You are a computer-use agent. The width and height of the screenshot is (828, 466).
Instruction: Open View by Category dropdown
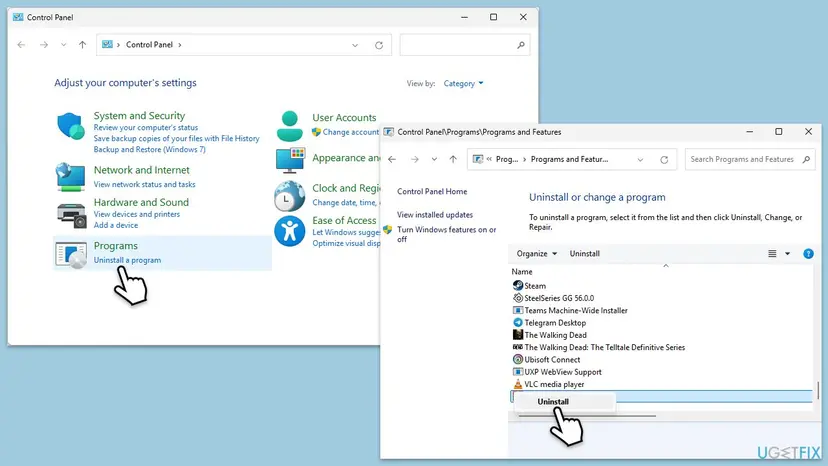(x=463, y=83)
